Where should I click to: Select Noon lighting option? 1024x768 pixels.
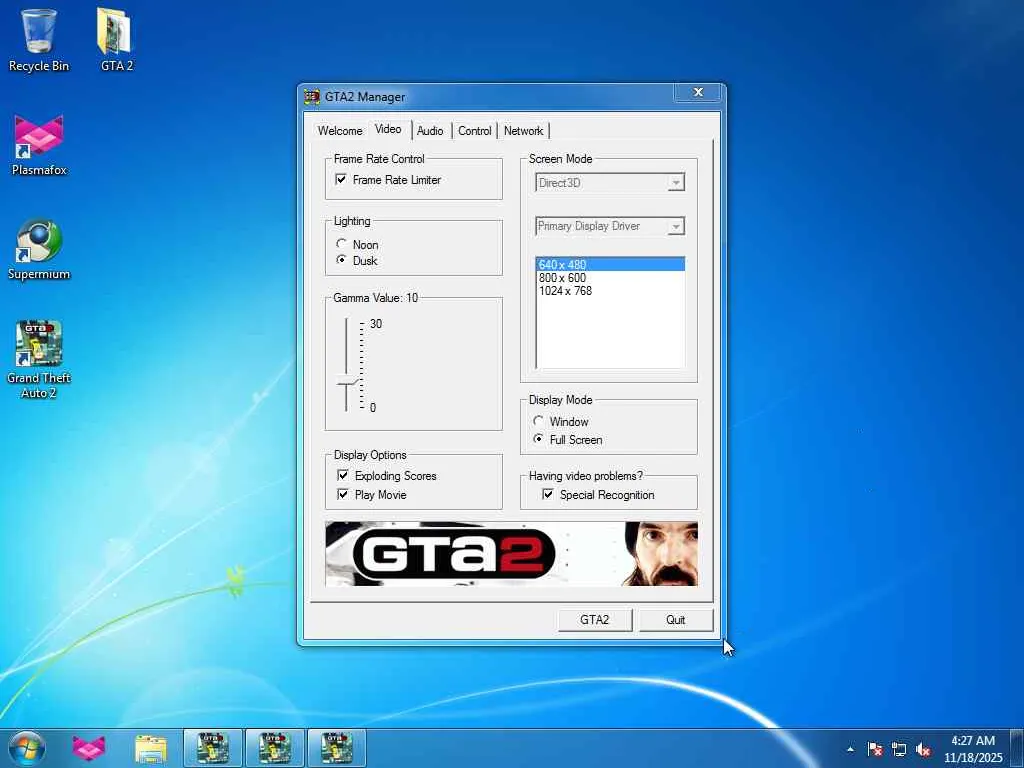(x=341, y=244)
